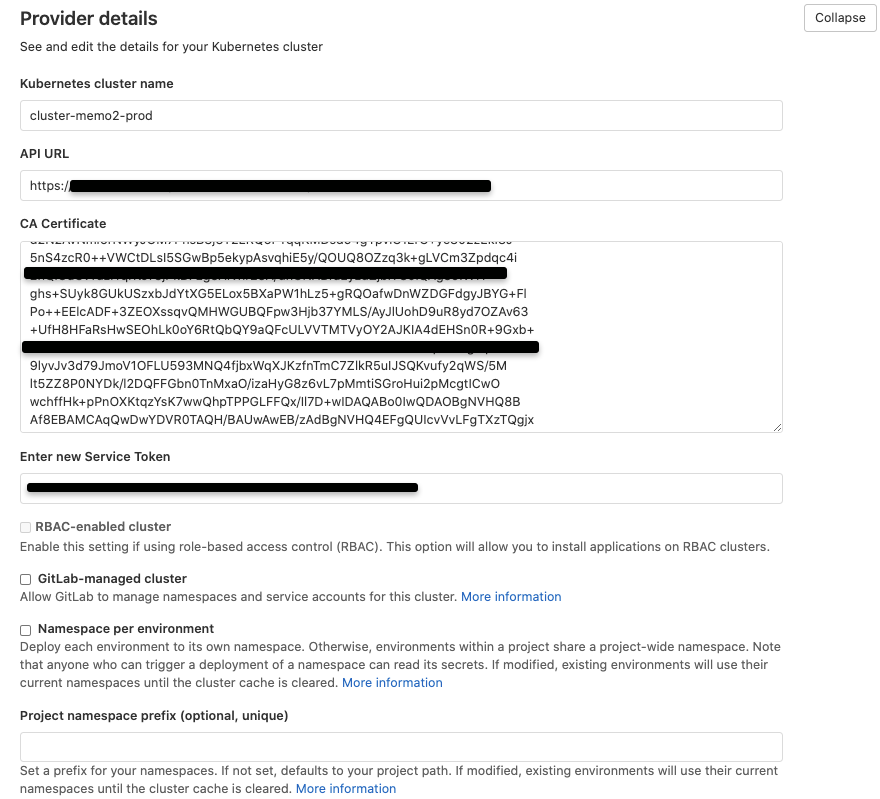The height and width of the screenshot is (799, 880).
Task: Grab the CA Certificate textarea resize handle
Action: (777, 427)
